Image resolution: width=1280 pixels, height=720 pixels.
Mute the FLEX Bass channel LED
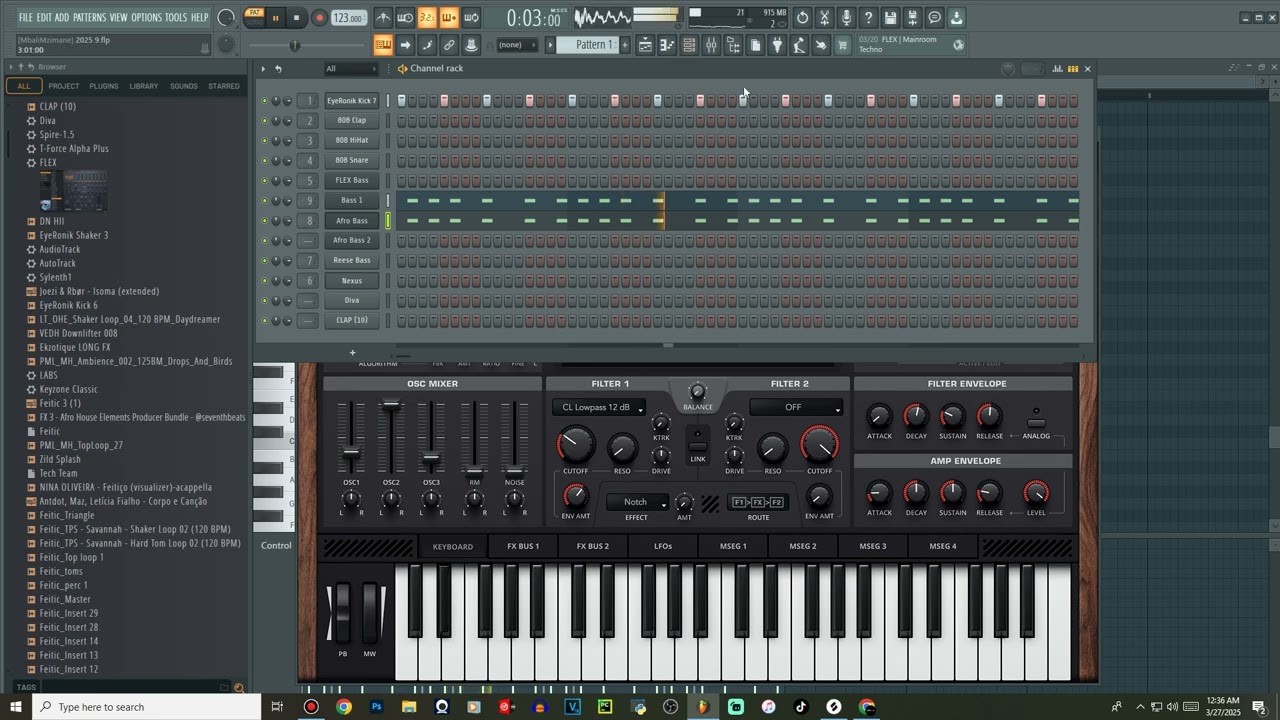point(265,181)
